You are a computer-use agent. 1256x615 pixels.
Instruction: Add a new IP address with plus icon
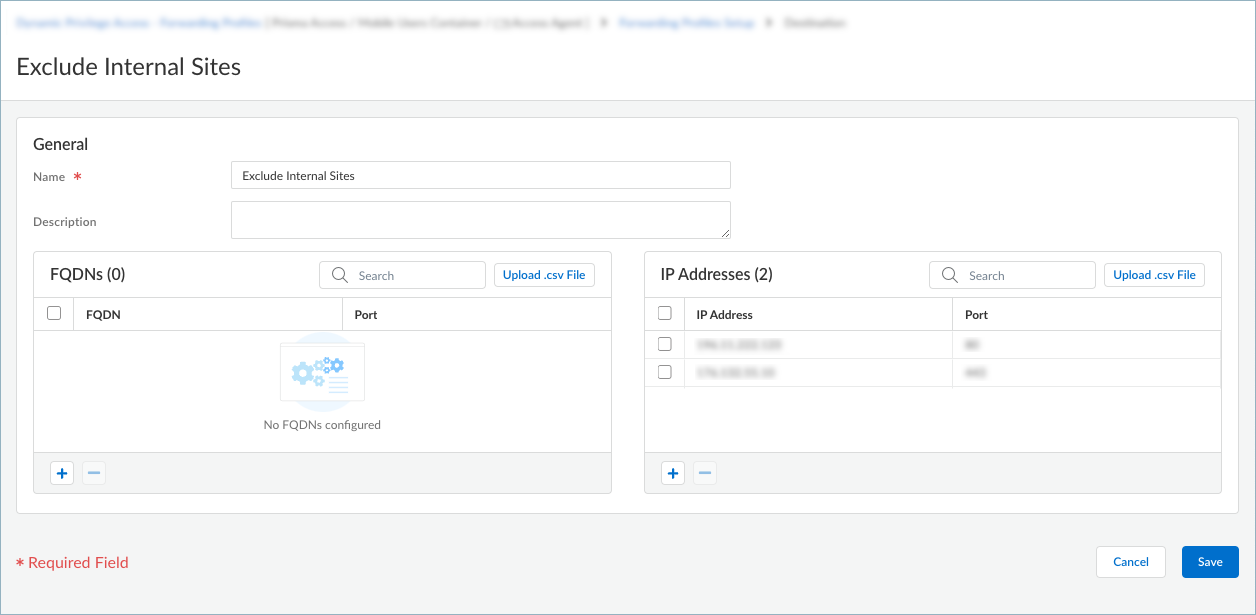tap(673, 473)
